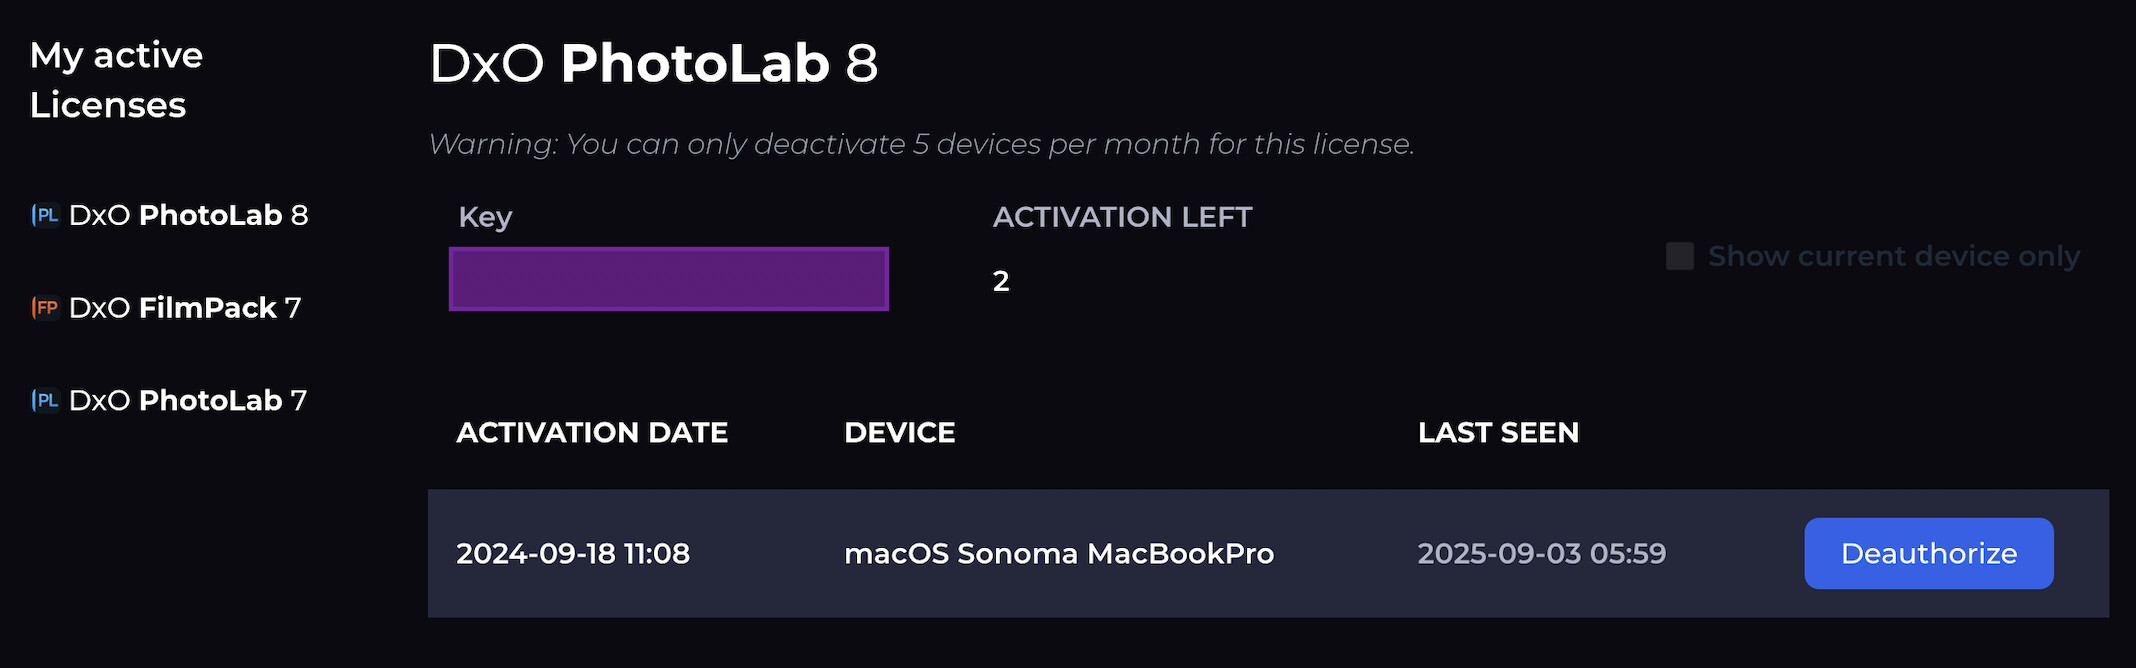Deauthorize the macOS Sonoma MacBookPro device

point(1928,553)
